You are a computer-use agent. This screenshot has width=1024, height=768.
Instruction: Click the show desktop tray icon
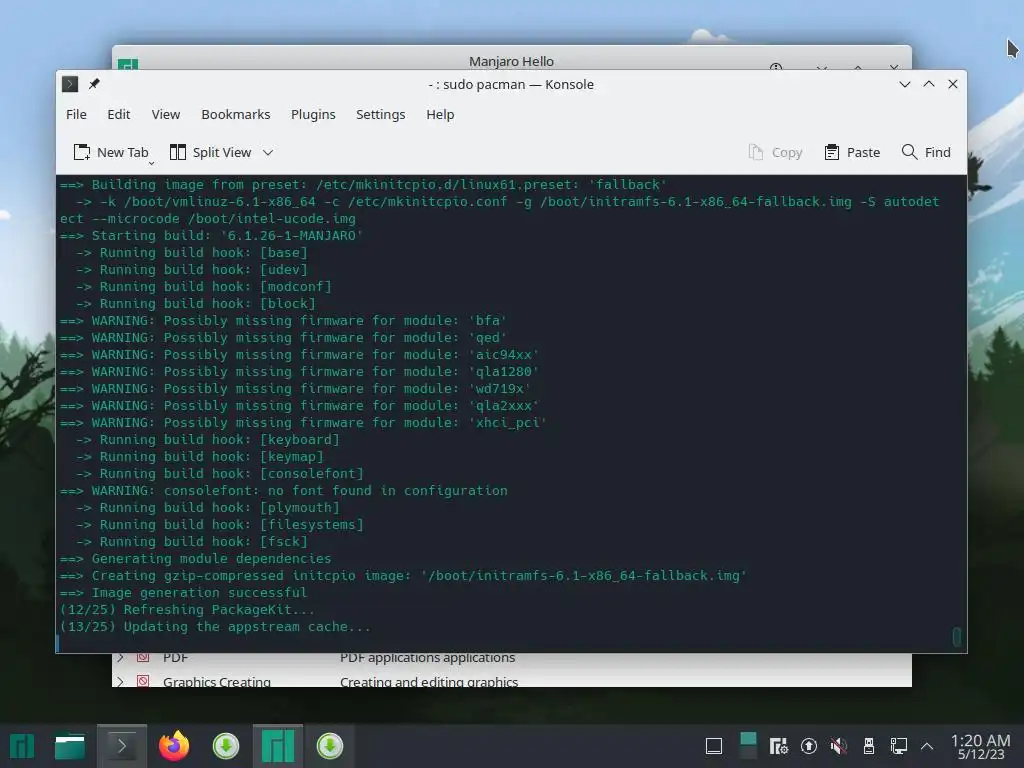click(714, 746)
